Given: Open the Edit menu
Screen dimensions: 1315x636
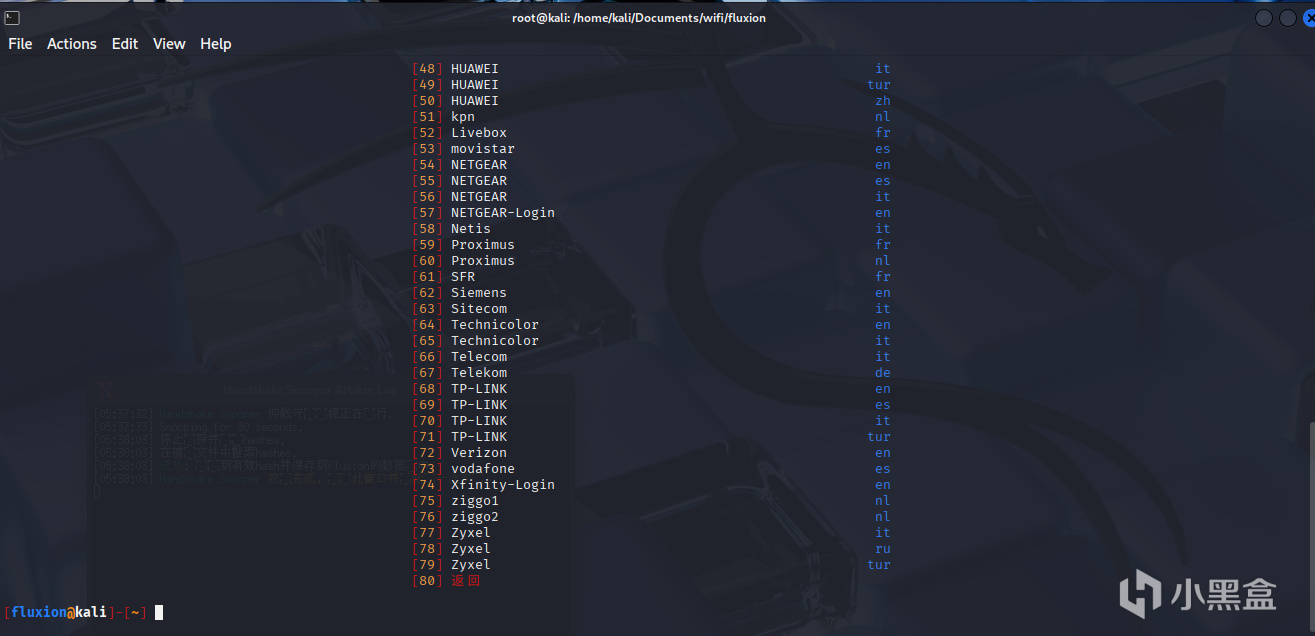Looking at the screenshot, I should [125, 44].
